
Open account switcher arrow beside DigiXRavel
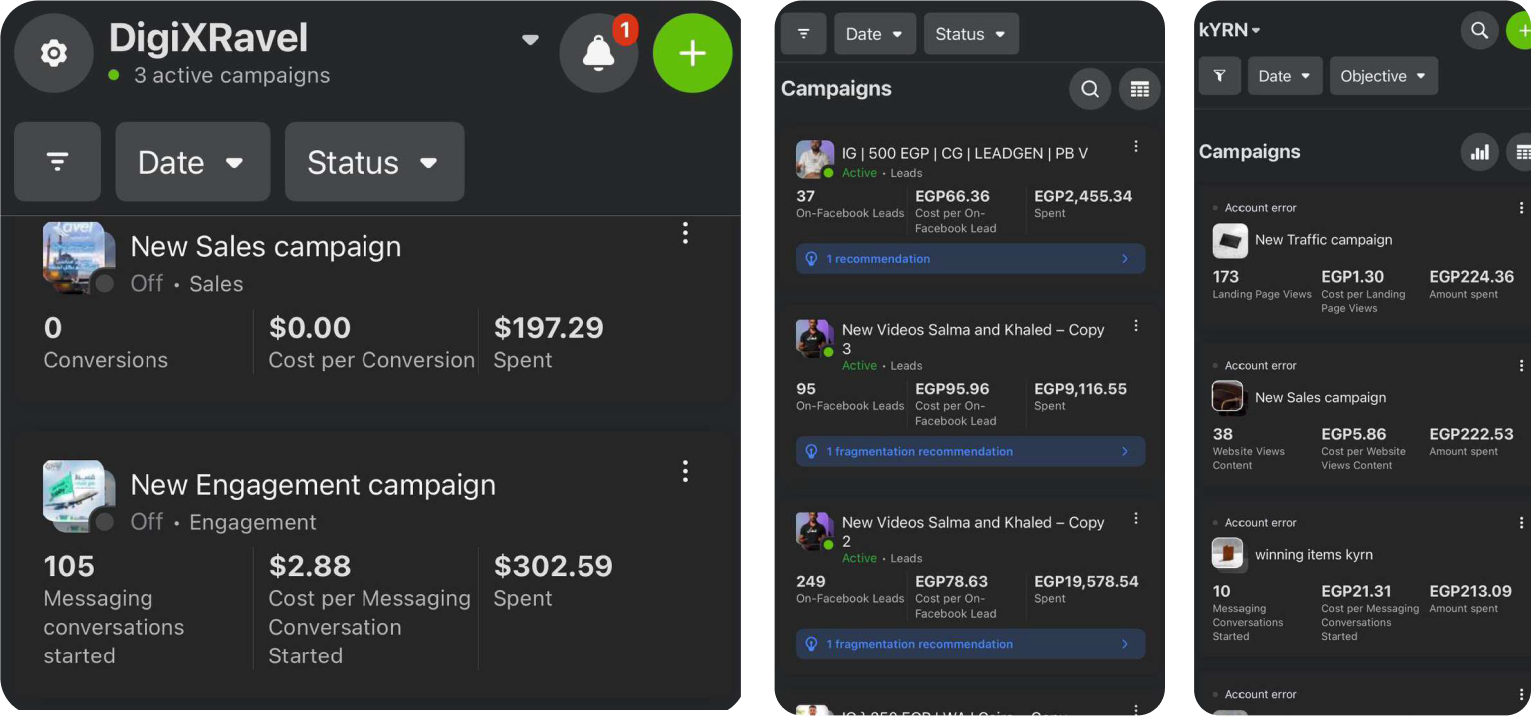pos(530,40)
